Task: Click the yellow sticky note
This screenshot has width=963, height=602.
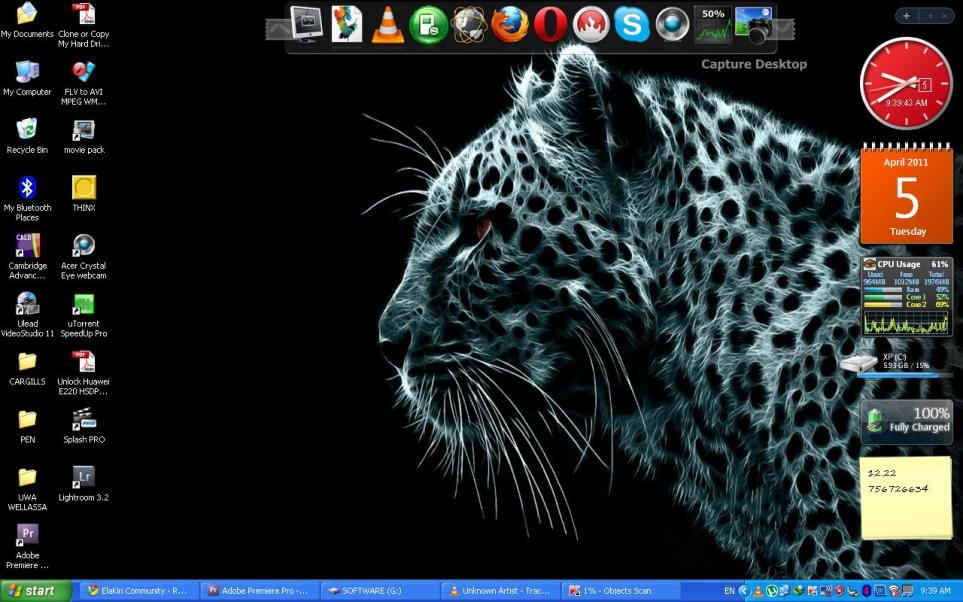Action: pos(906,498)
